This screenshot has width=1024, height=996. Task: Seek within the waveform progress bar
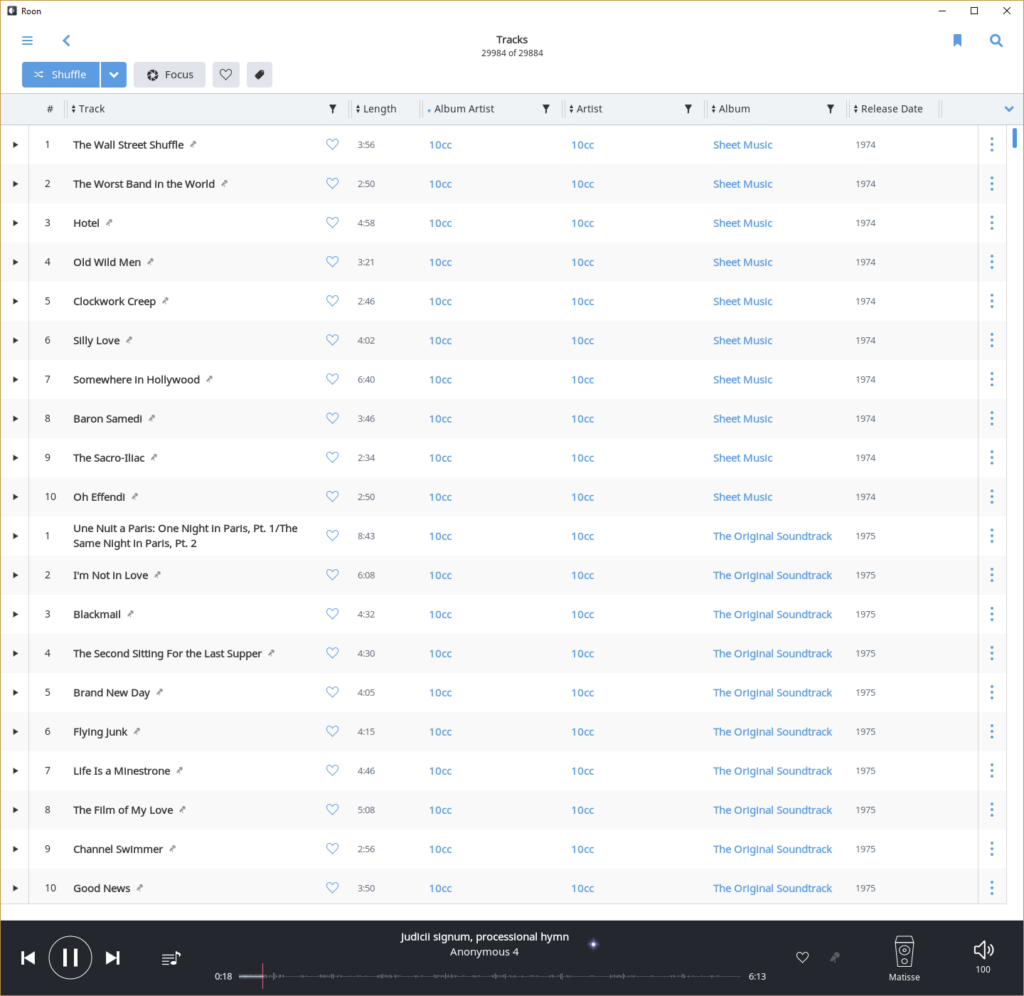tap(490, 976)
